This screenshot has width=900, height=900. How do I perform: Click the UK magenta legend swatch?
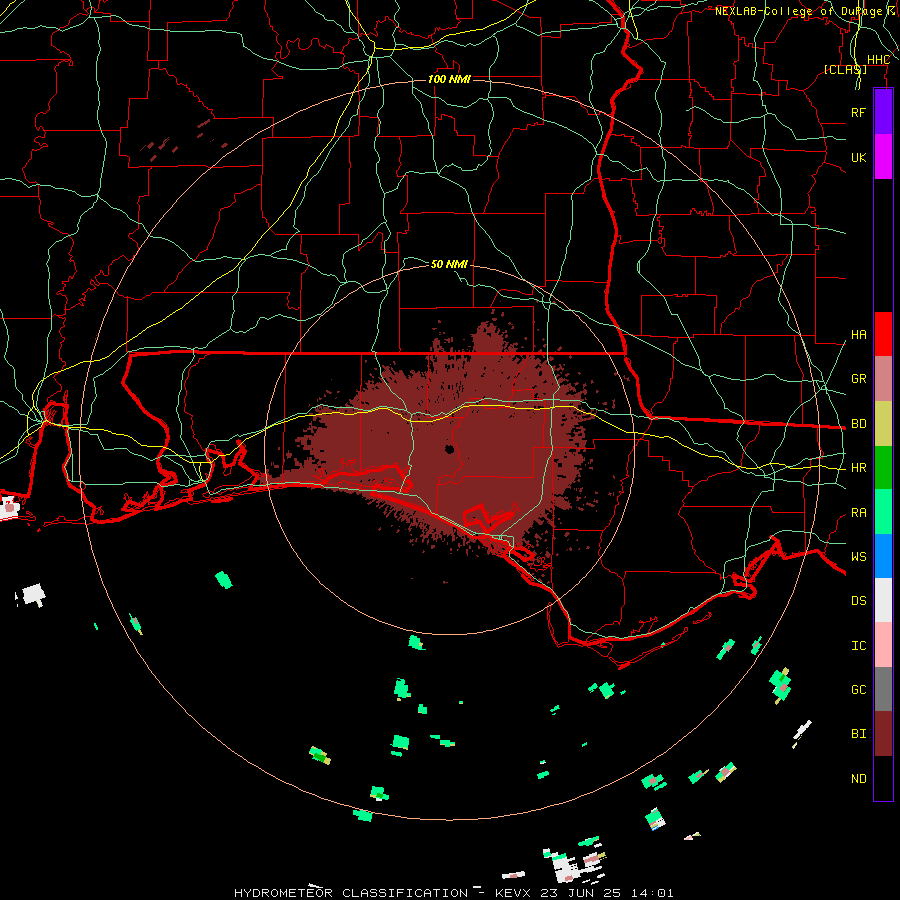pos(883,157)
